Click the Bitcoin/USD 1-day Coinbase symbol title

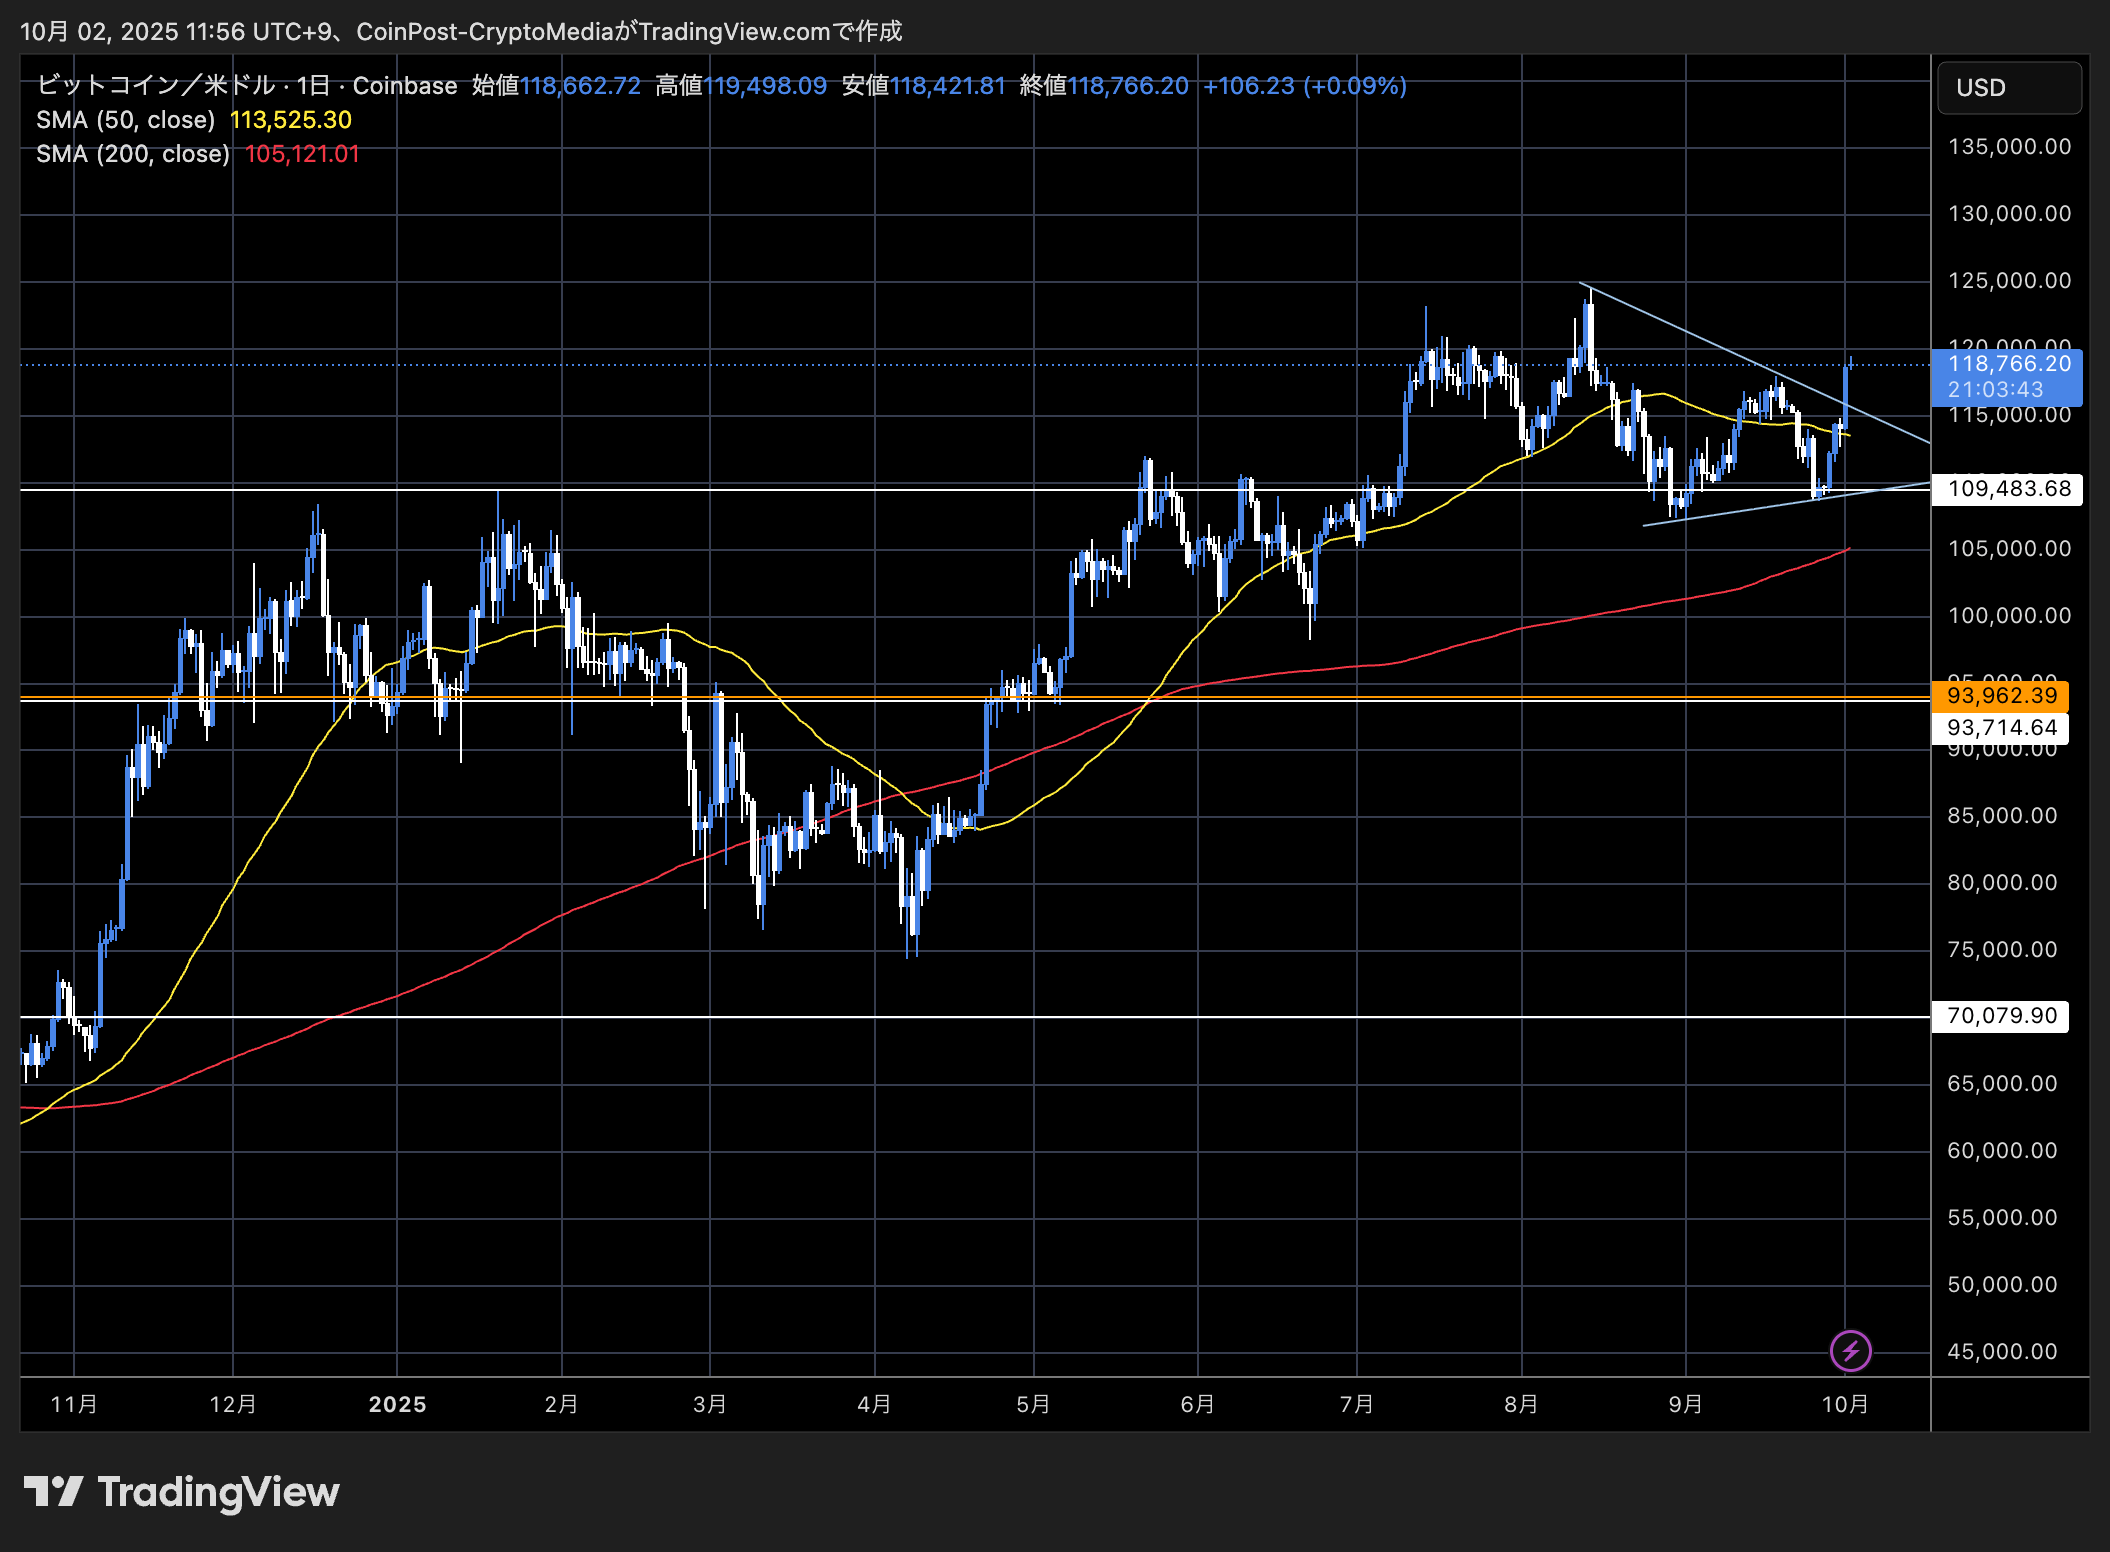[246, 86]
